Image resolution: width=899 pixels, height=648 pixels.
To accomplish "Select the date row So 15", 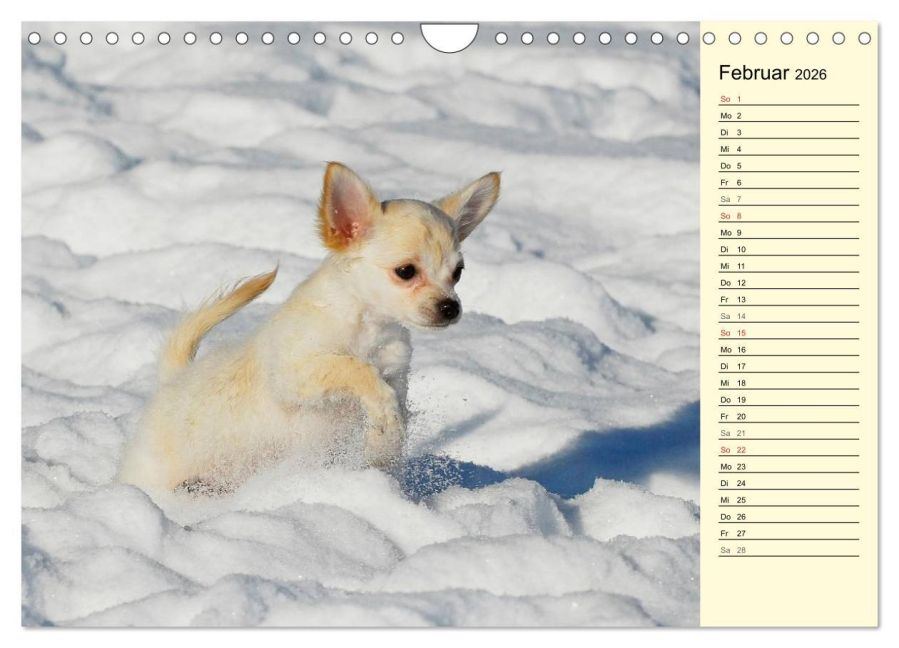I will point(789,333).
